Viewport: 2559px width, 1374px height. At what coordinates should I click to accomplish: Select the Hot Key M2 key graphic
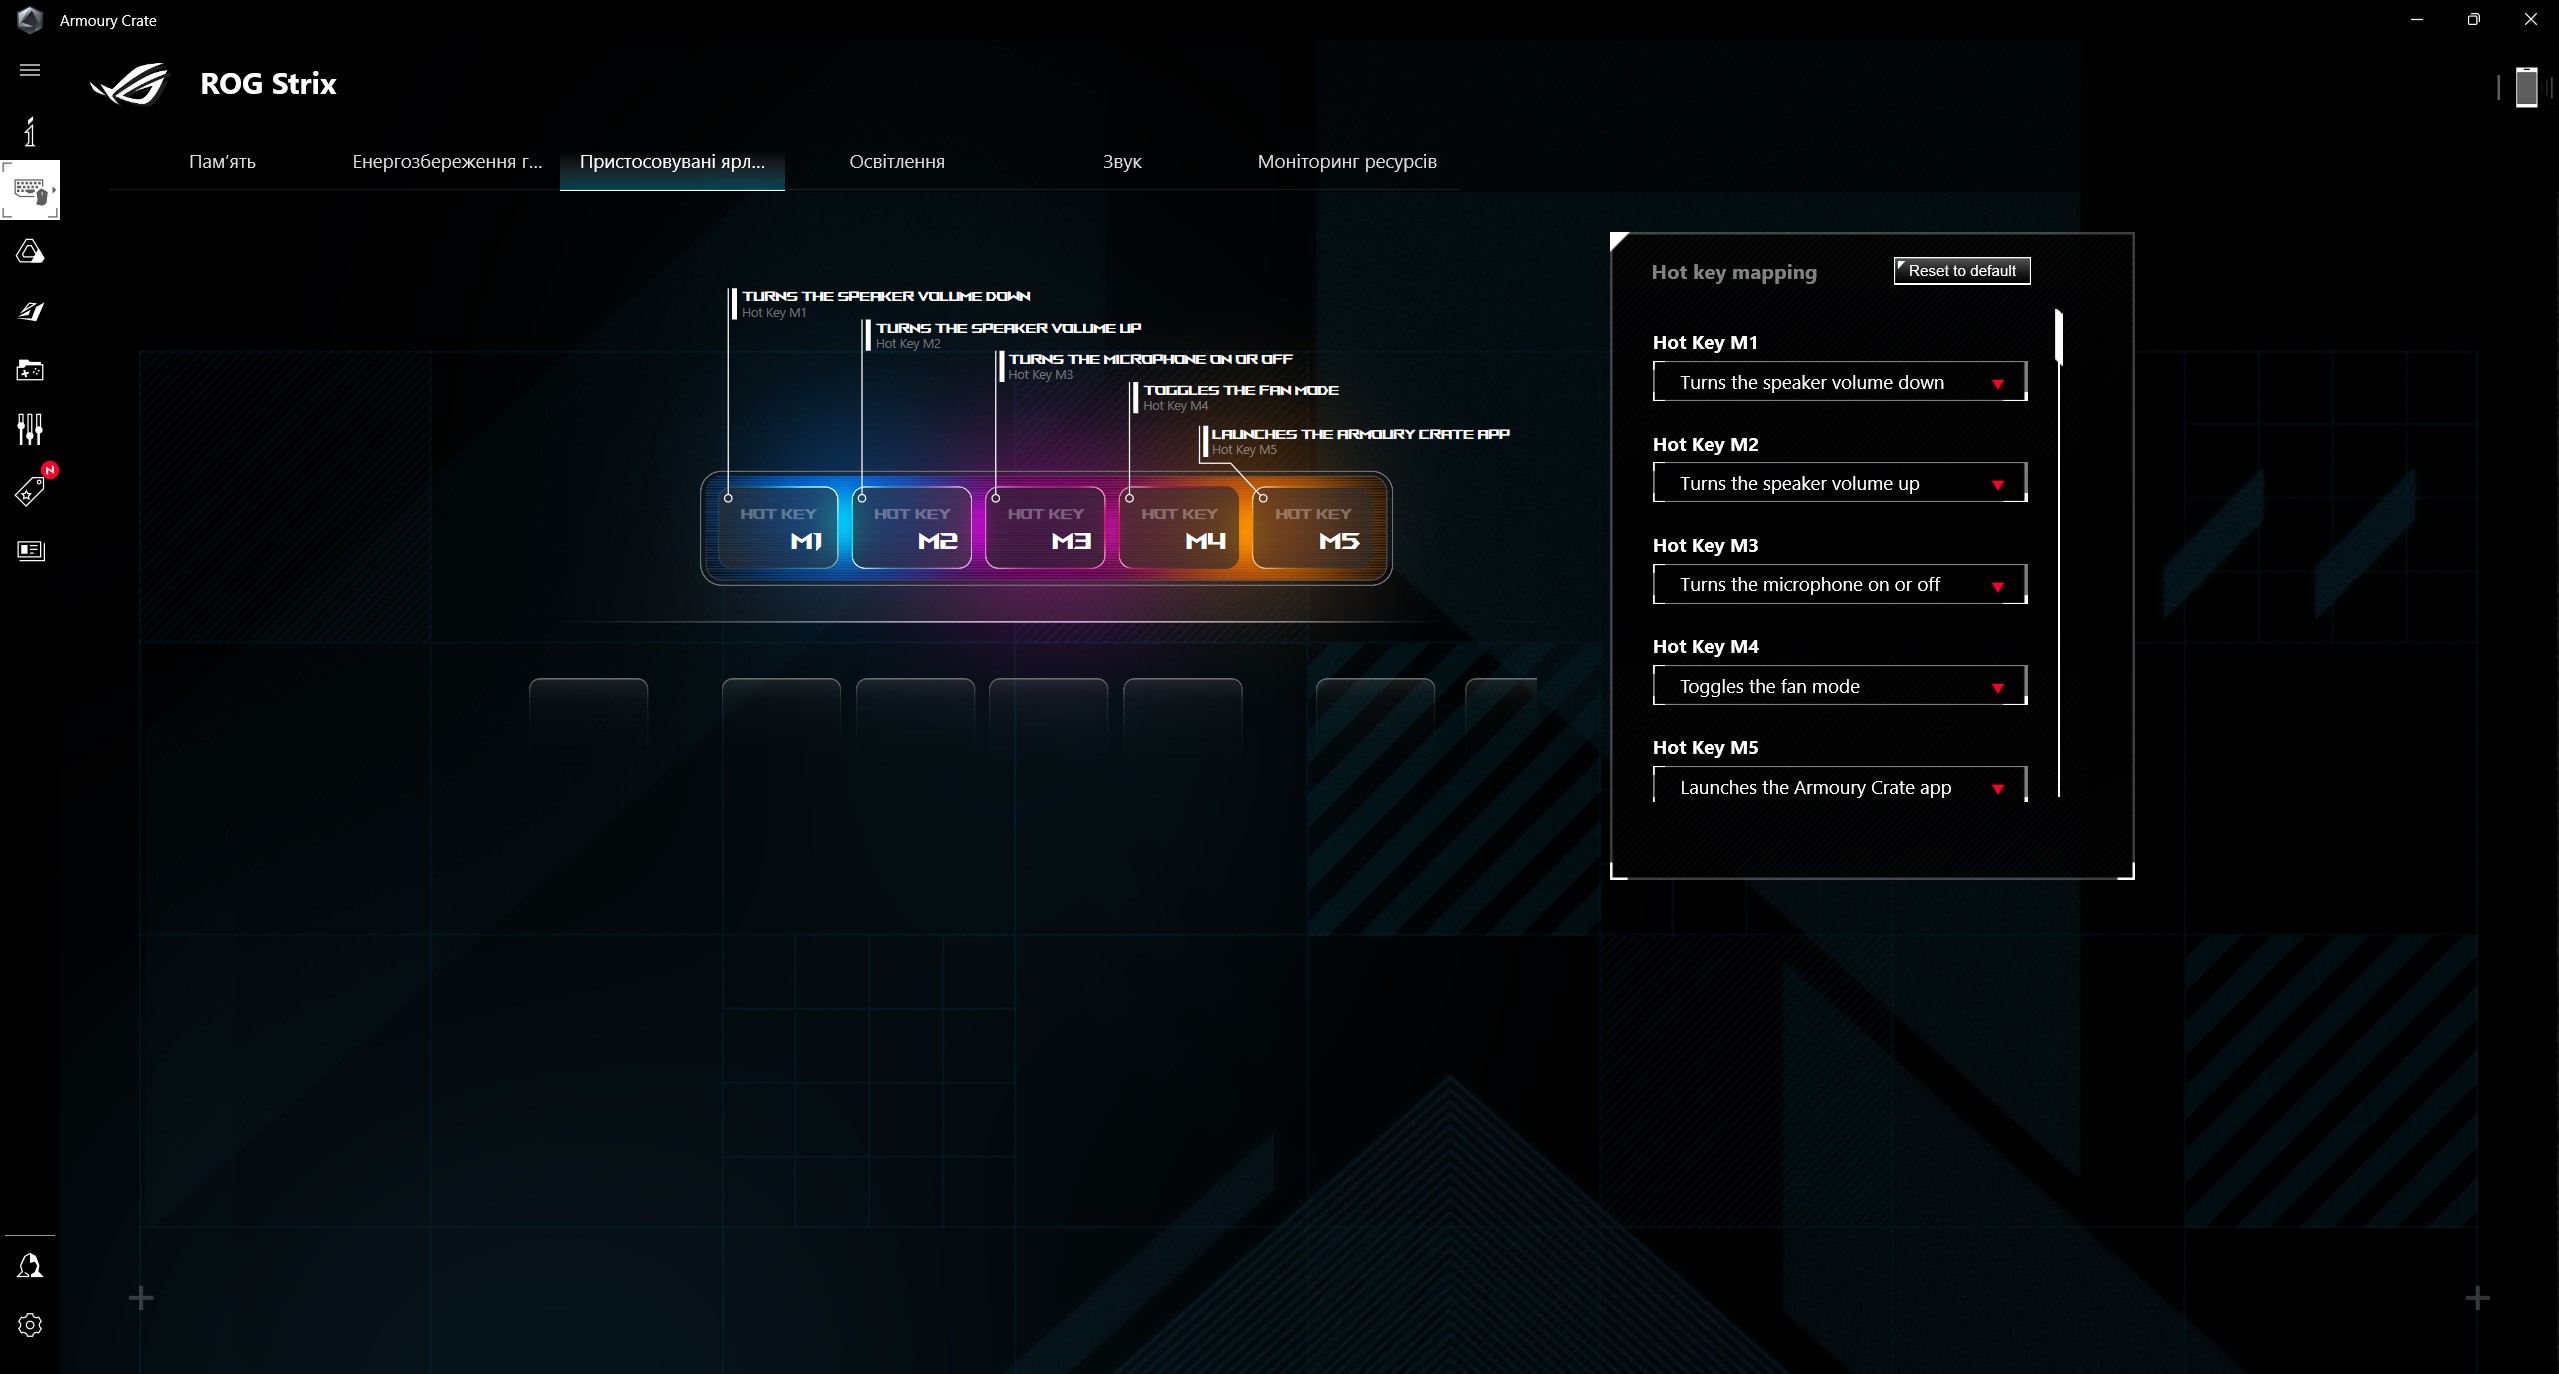tap(911, 528)
